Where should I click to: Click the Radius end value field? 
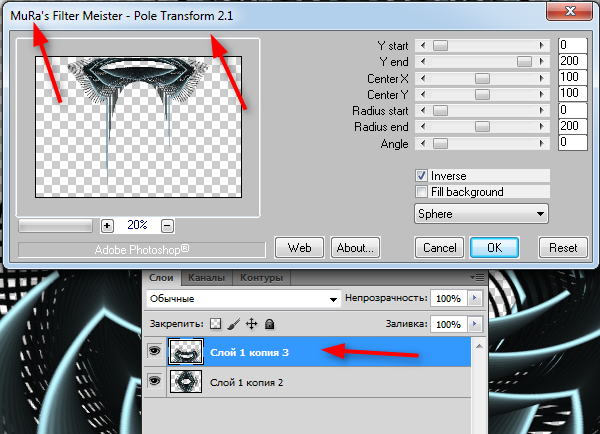point(572,126)
